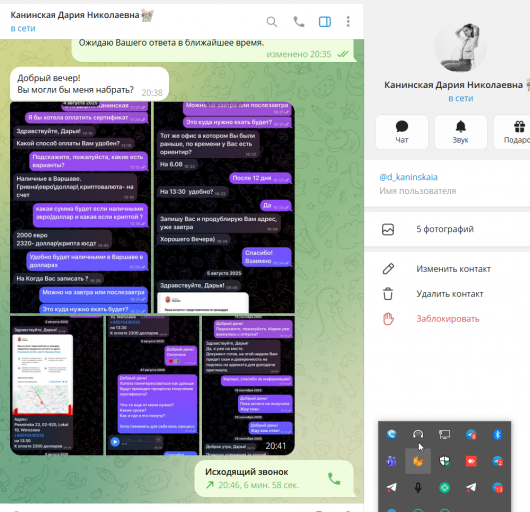This screenshot has width=530, height=512.
Task: Click white paper plane icon below Teams
Action: pyautogui.click(x=391, y=487)
